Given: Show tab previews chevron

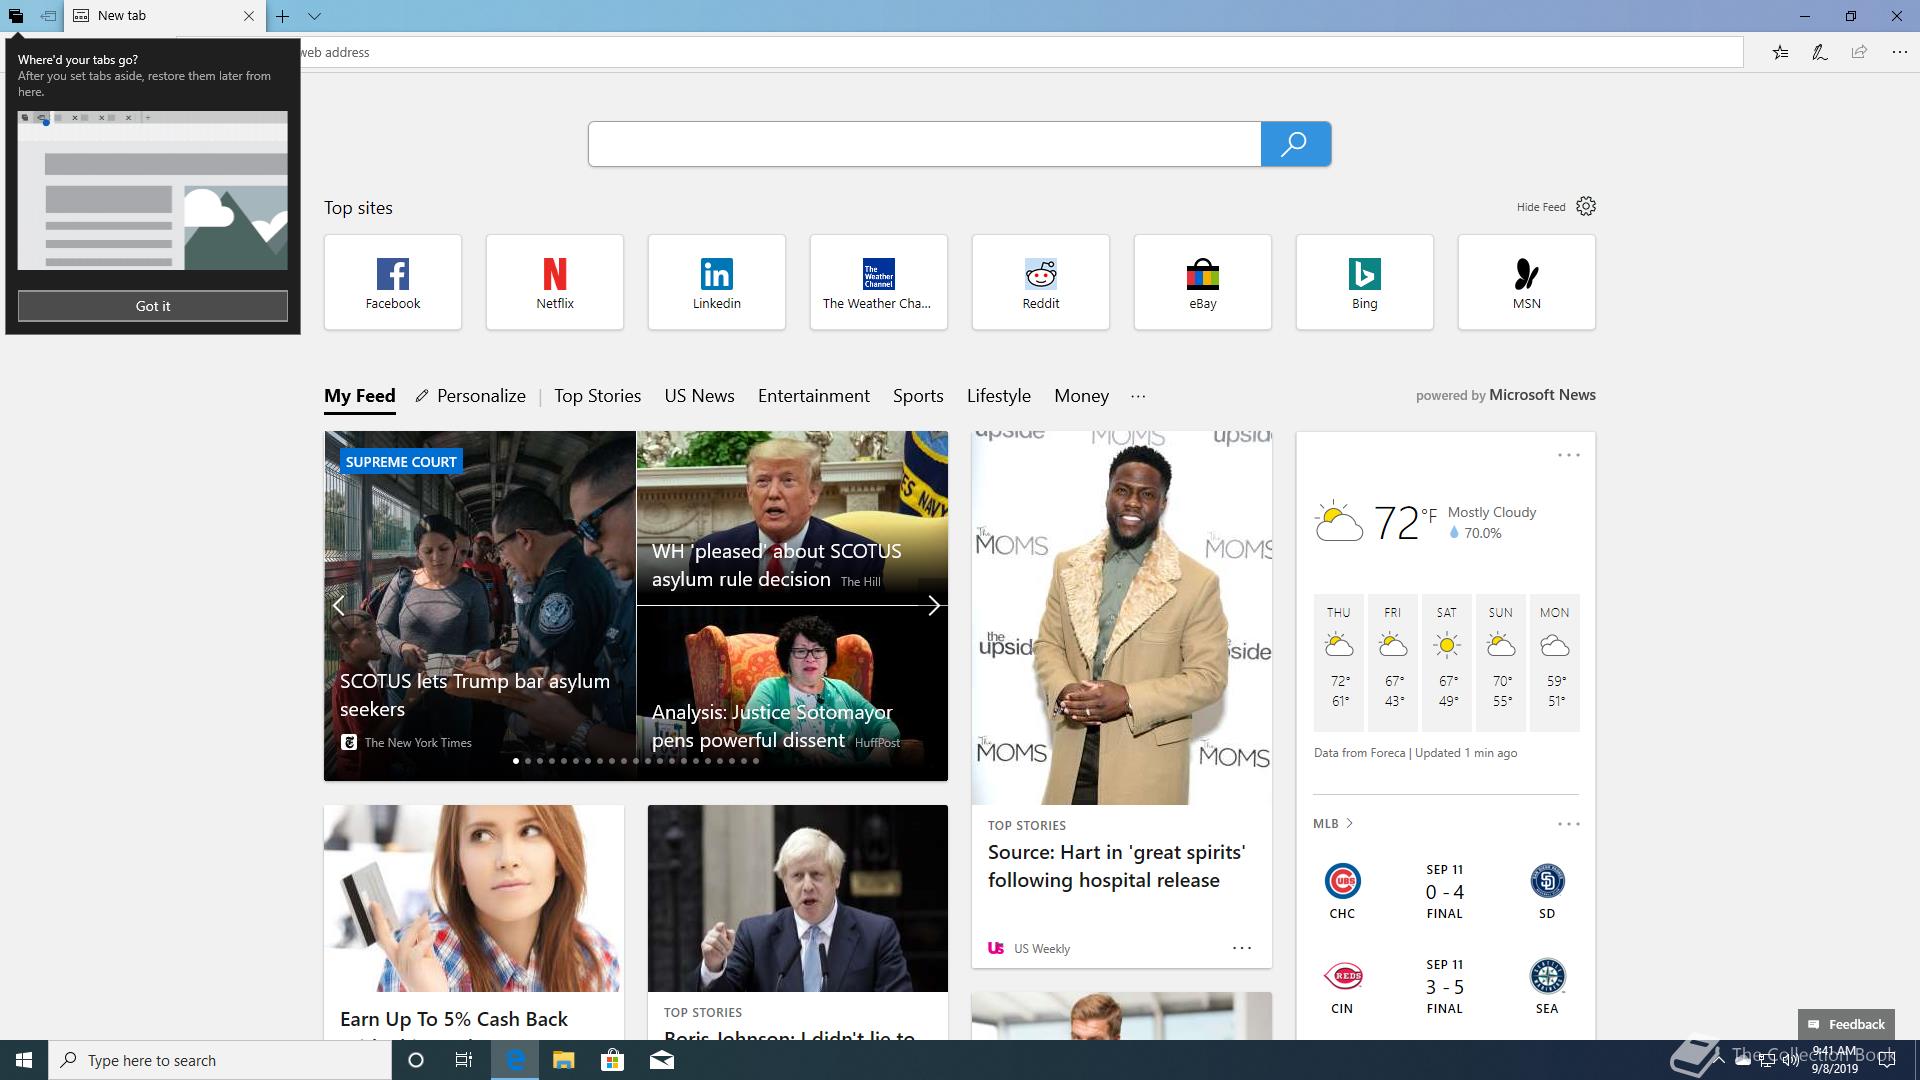Looking at the screenshot, I should [x=314, y=16].
